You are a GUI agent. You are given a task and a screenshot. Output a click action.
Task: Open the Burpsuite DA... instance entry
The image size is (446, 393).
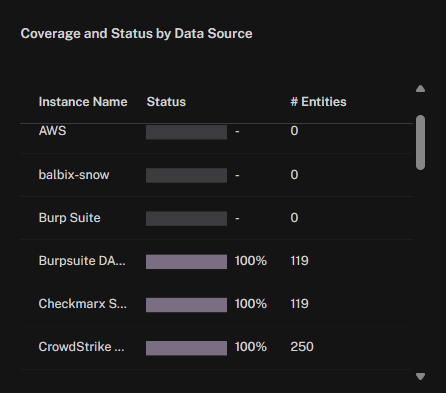pyautogui.click(x=82, y=261)
